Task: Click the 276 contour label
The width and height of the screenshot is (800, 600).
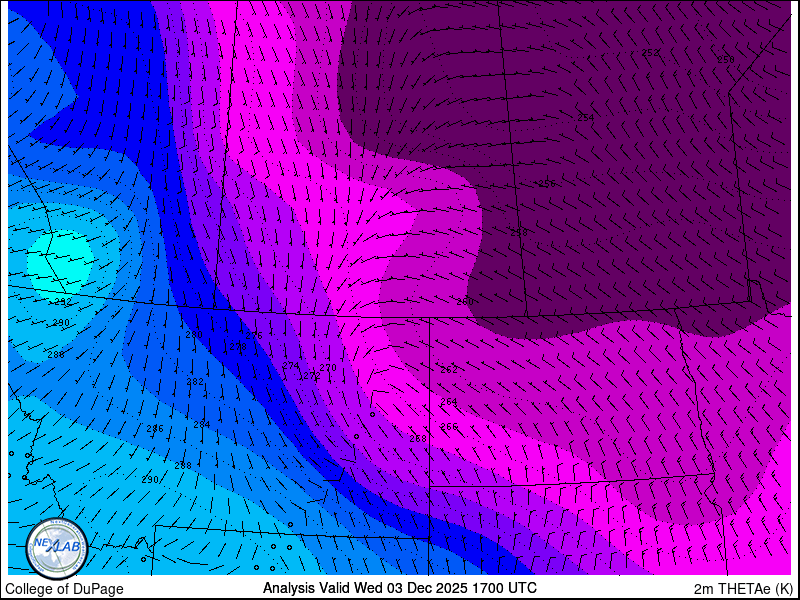Action: pyautogui.click(x=254, y=335)
